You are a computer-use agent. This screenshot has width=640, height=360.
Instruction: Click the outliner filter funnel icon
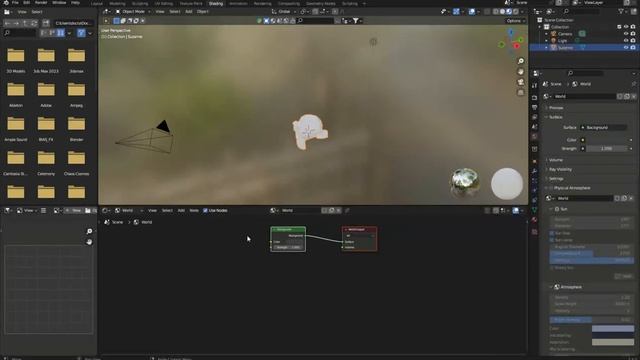coord(621,11)
